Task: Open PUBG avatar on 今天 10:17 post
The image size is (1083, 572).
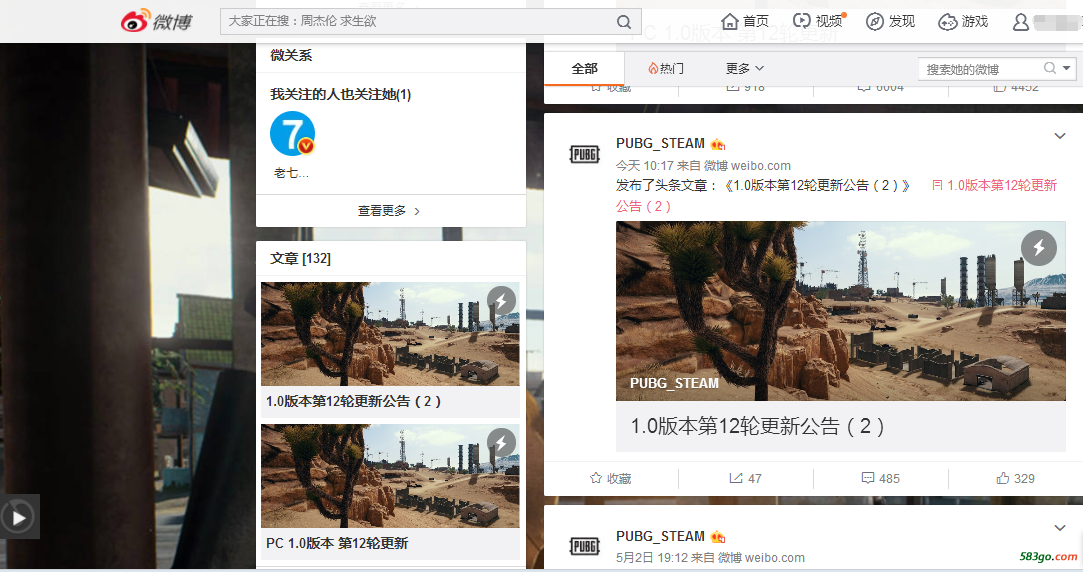Action: 584,154
